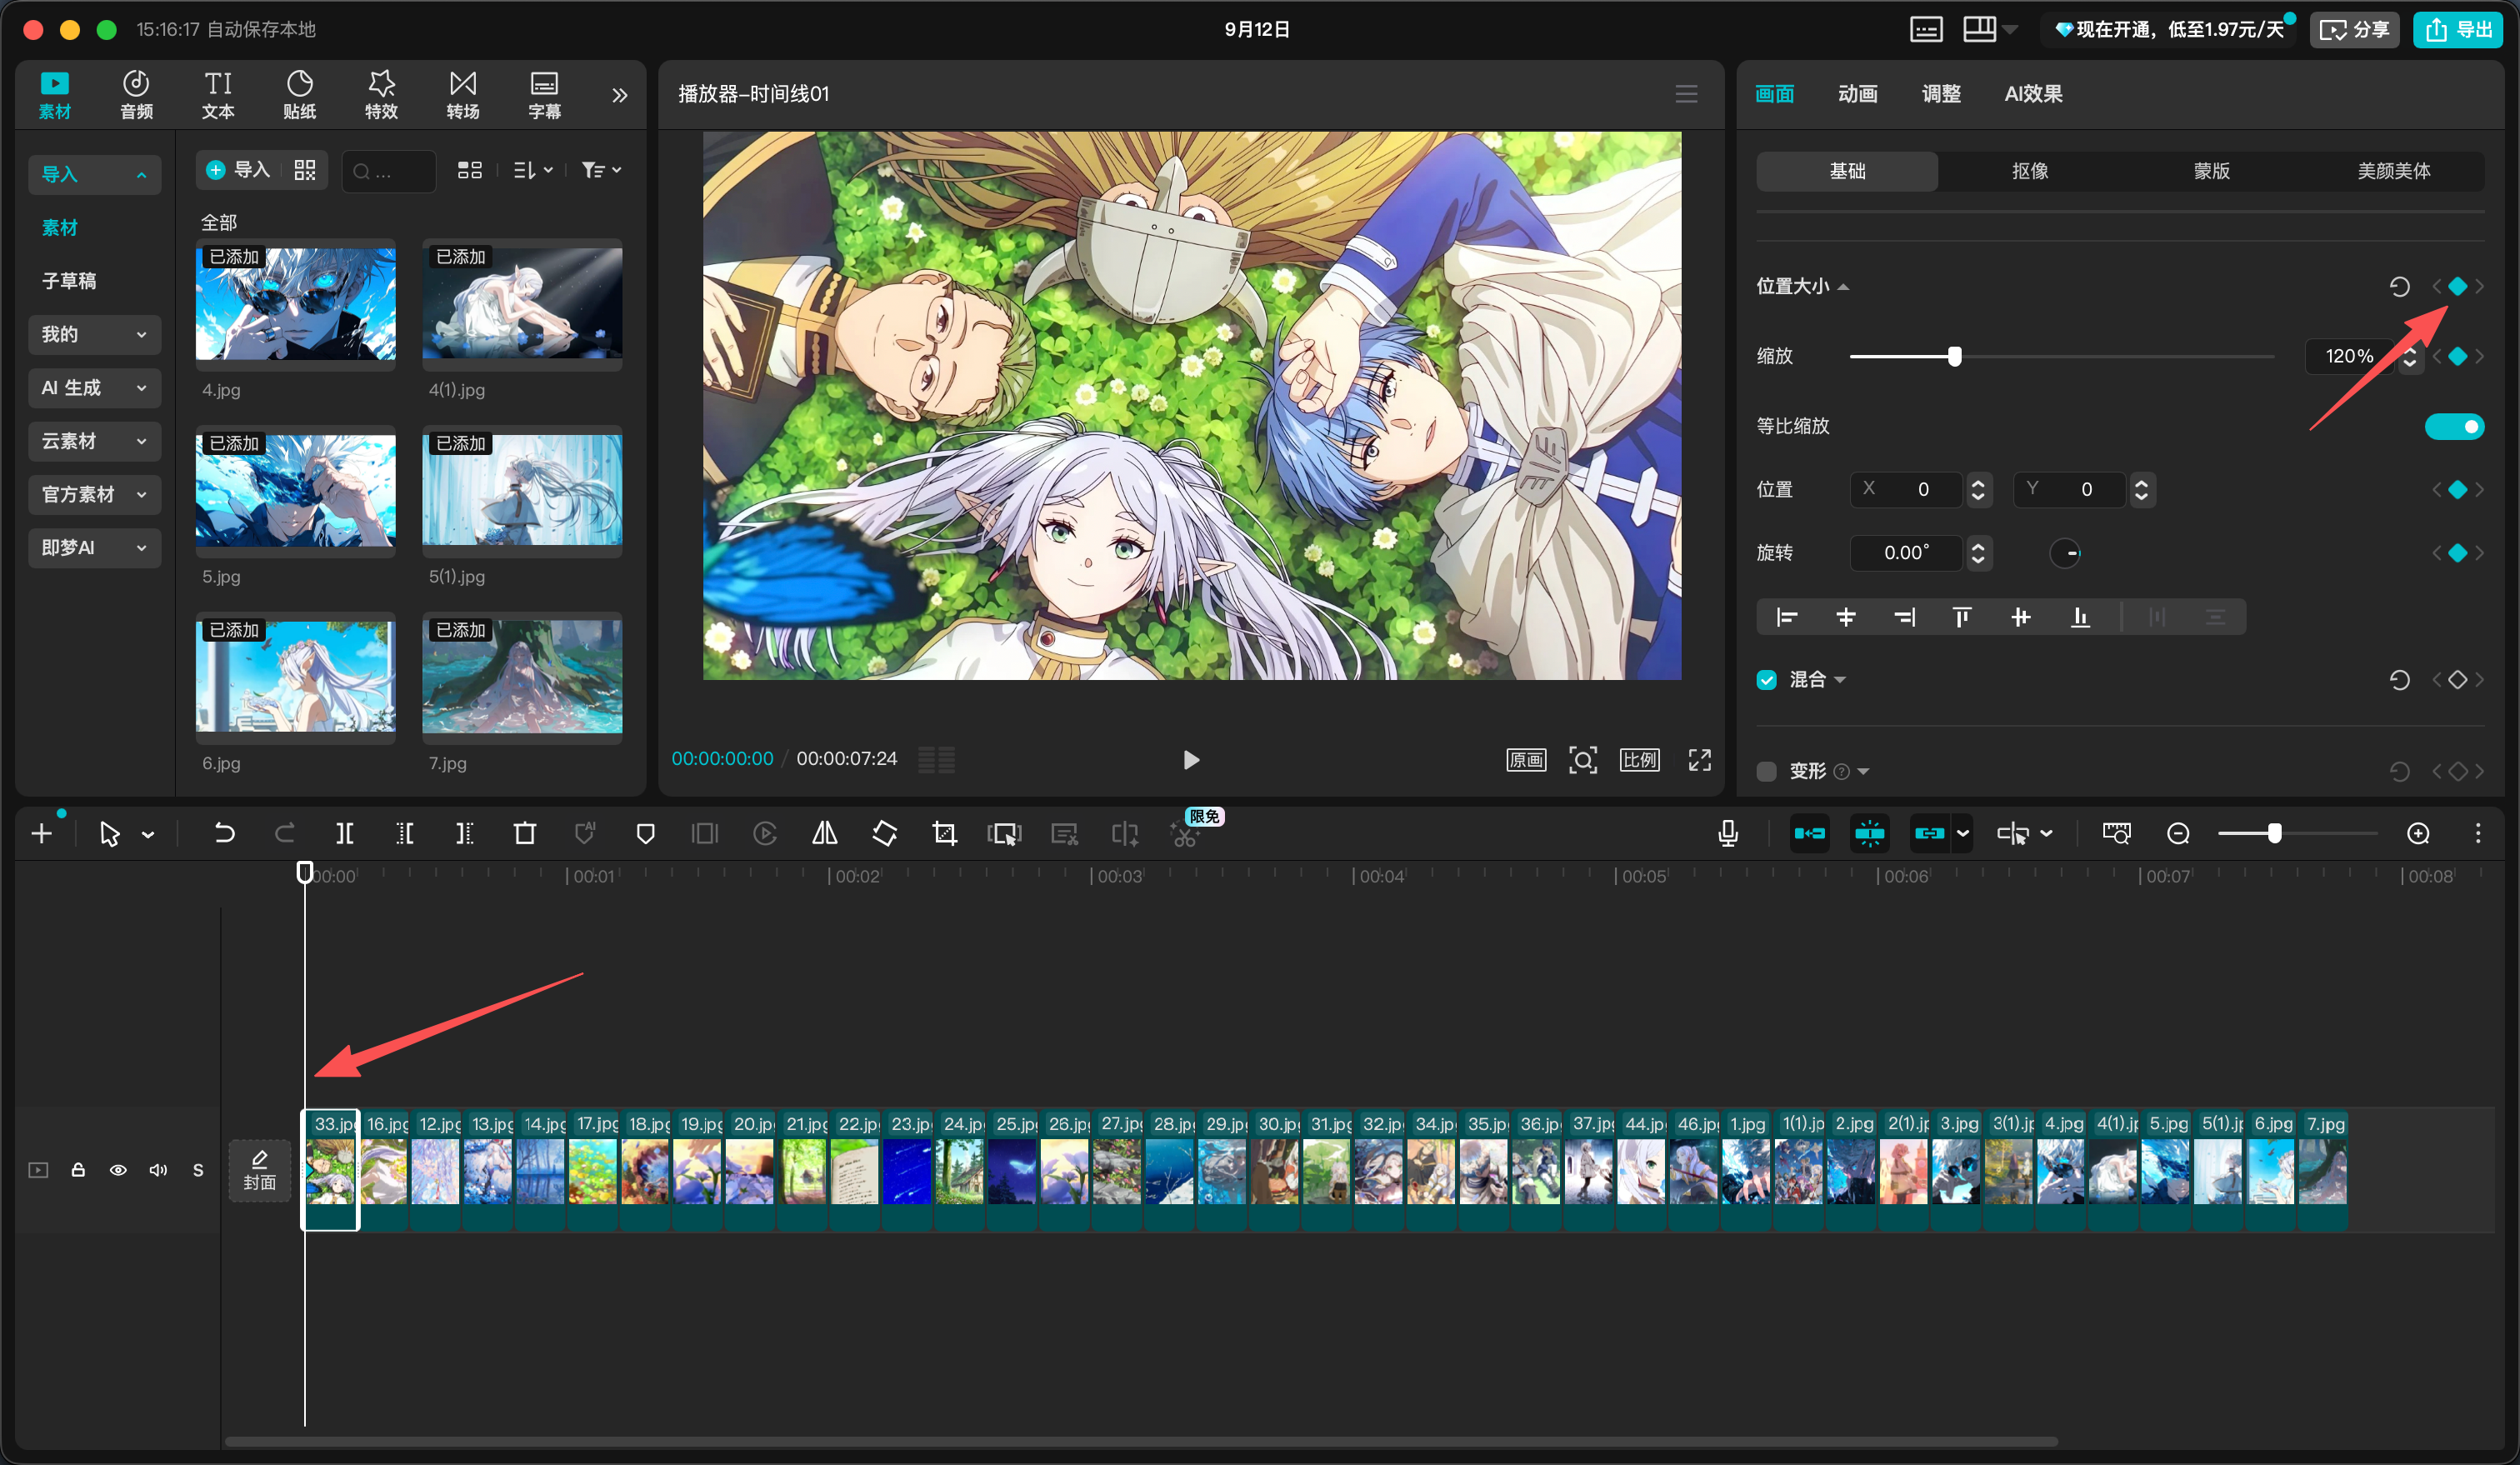
Task: Switch to the 调整 tab
Action: tap(1941, 94)
